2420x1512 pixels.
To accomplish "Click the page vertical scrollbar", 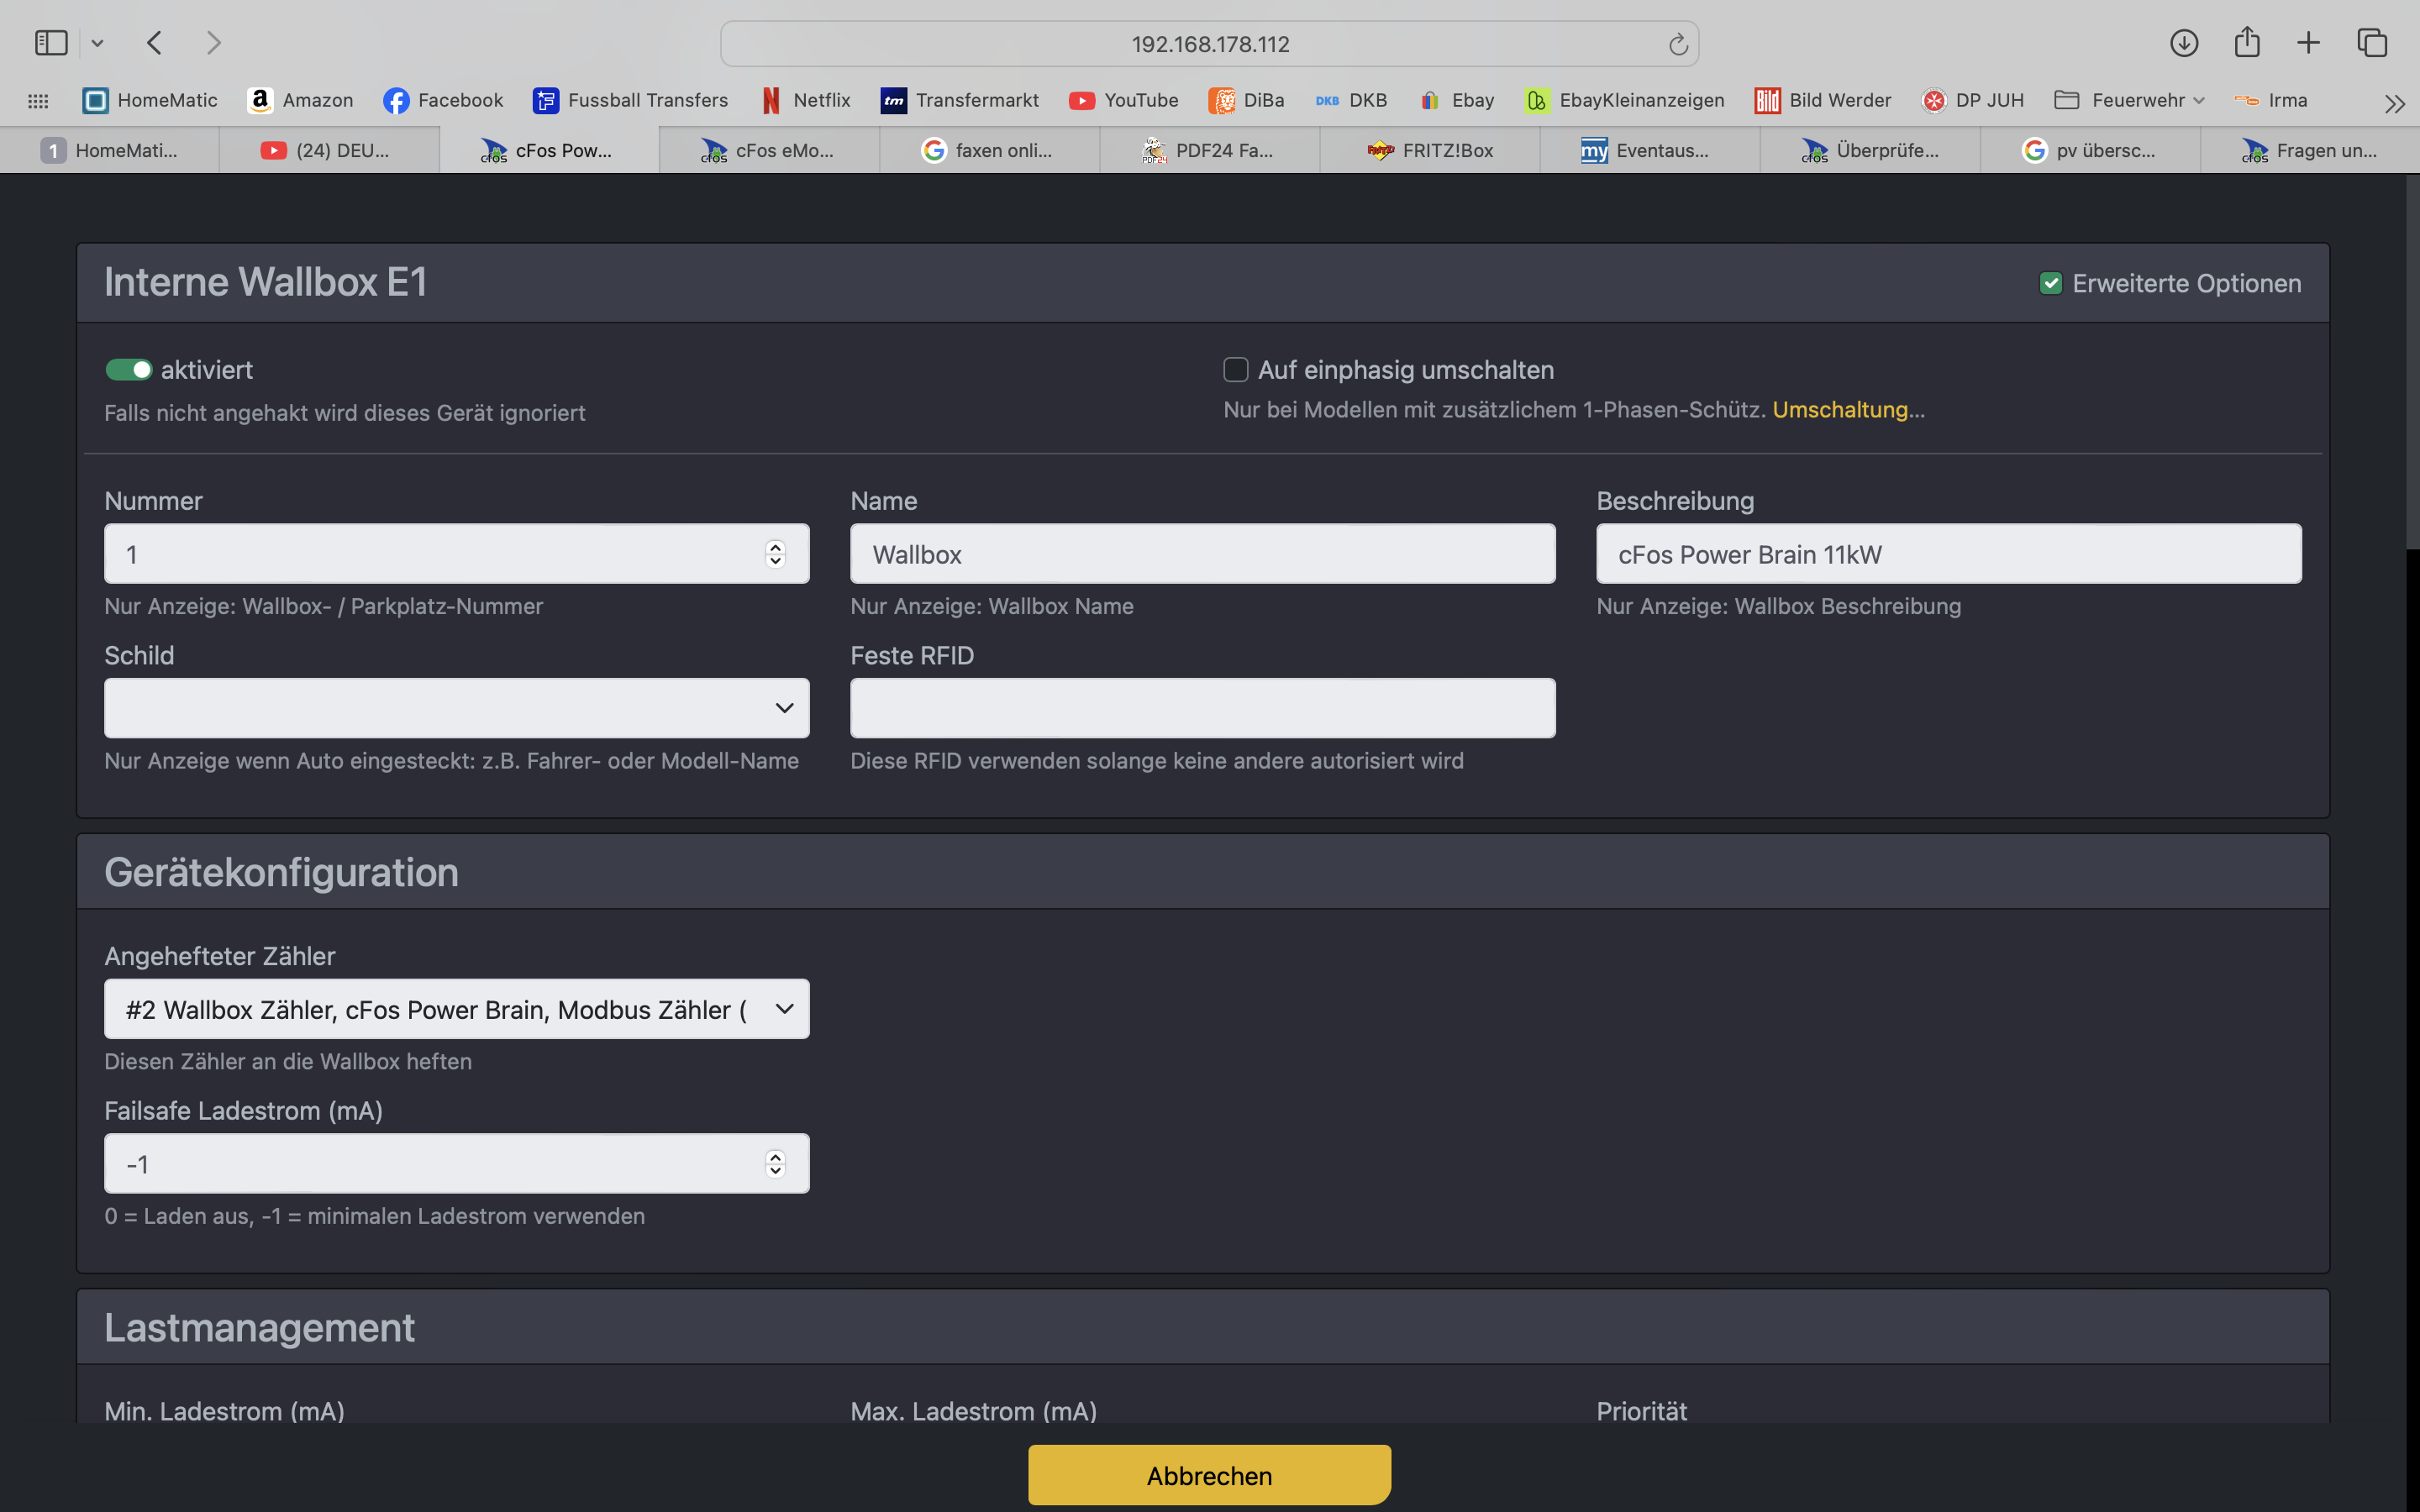I will click(2412, 362).
